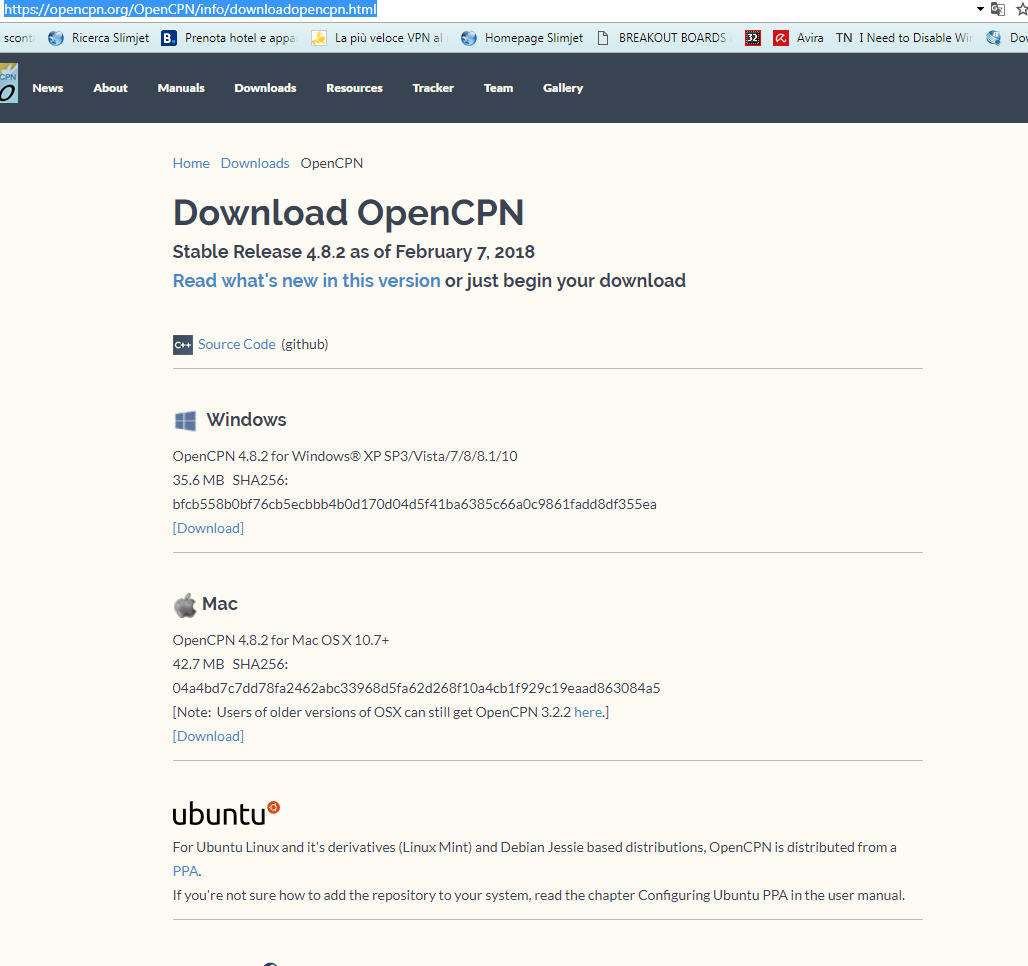
Task: Click the Windows SHA256 hash starting 'bfcb558b'
Action: (x=414, y=504)
